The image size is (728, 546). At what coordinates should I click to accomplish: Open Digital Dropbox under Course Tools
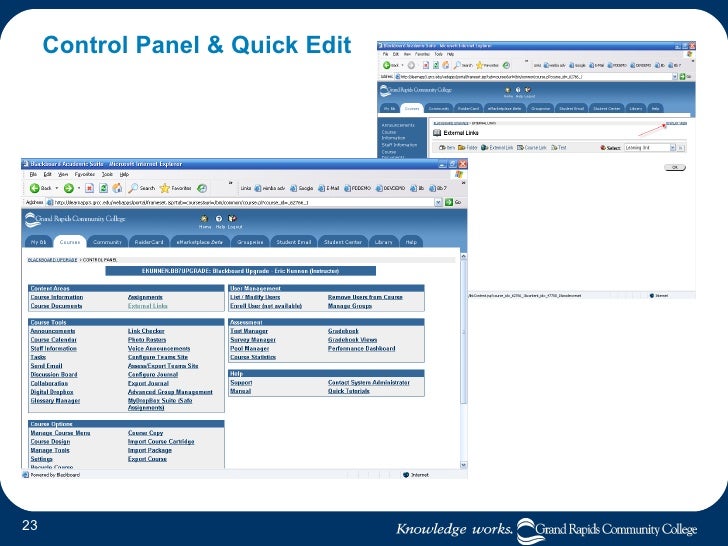tap(52, 392)
